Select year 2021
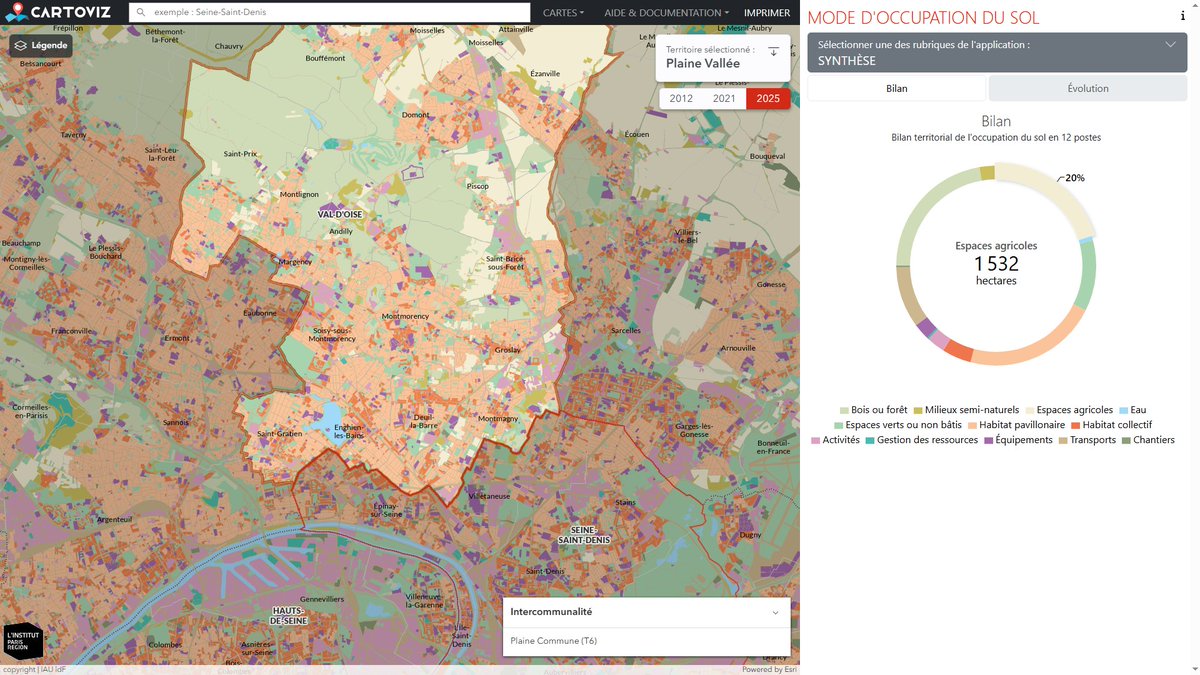The image size is (1200, 675). pos(724,98)
